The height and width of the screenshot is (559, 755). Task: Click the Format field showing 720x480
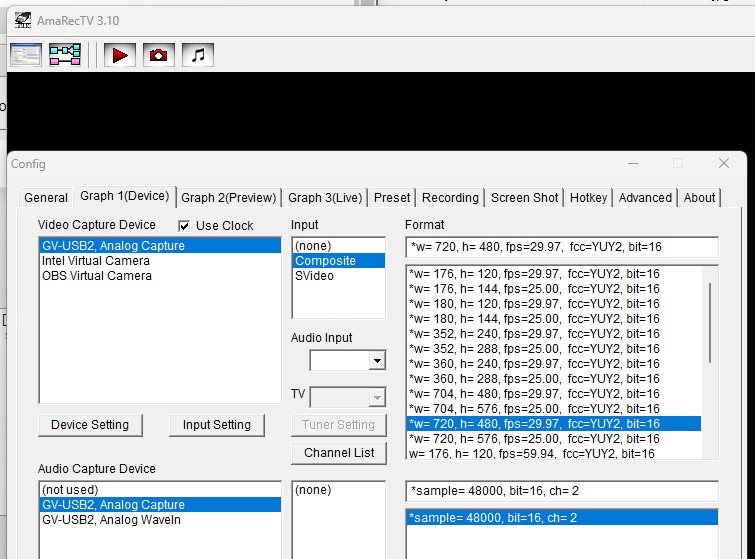(x=562, y=247)
